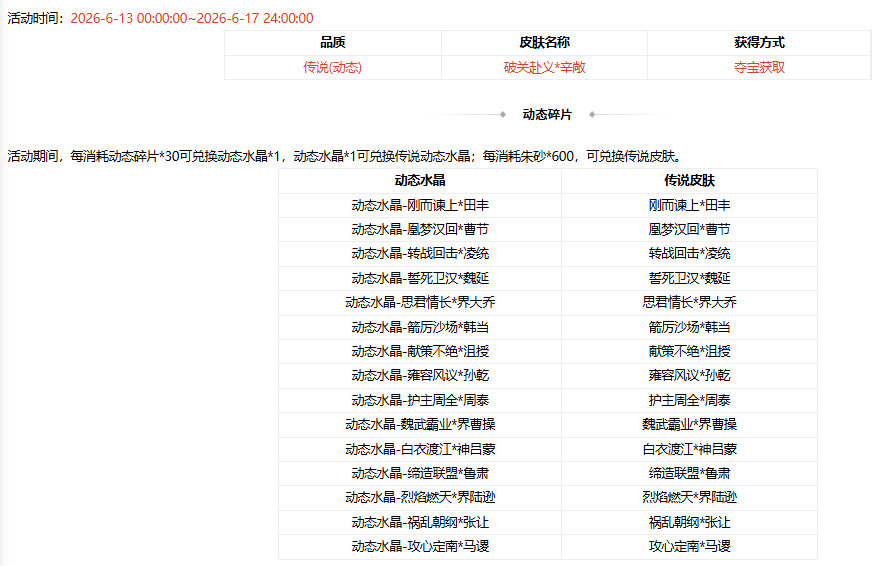Click 誓死卫汉*魏延 in 传说皮肤 column
This screenshot has width=877, height=566.
689,278
